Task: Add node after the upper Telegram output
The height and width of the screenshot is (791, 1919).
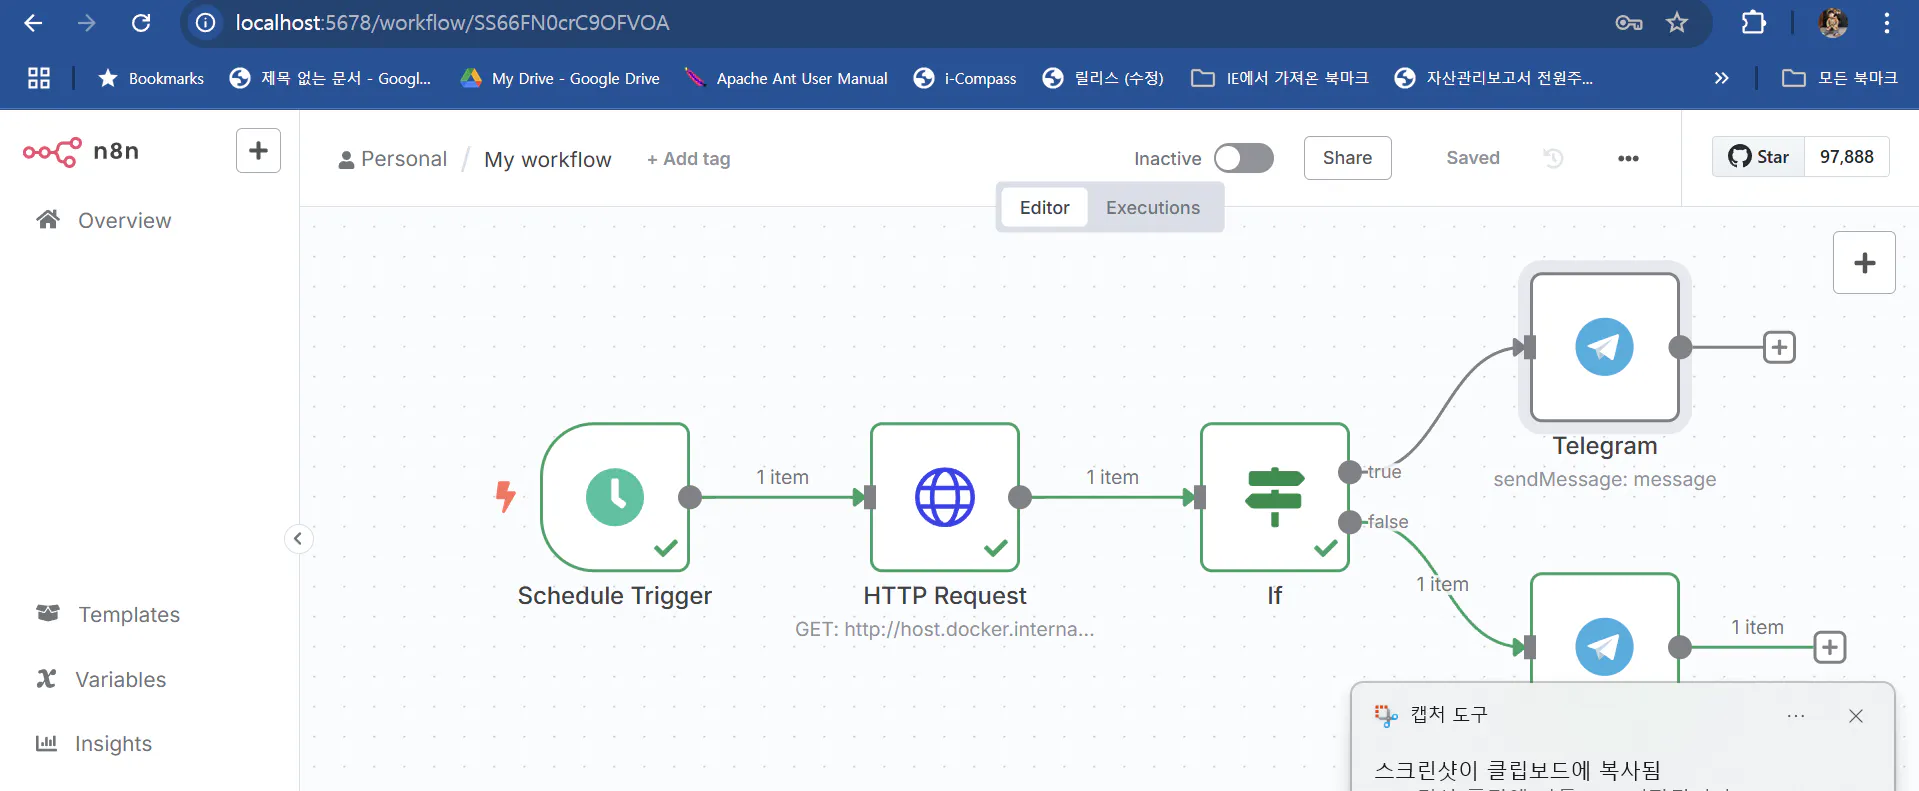Action: point(1779,347)
